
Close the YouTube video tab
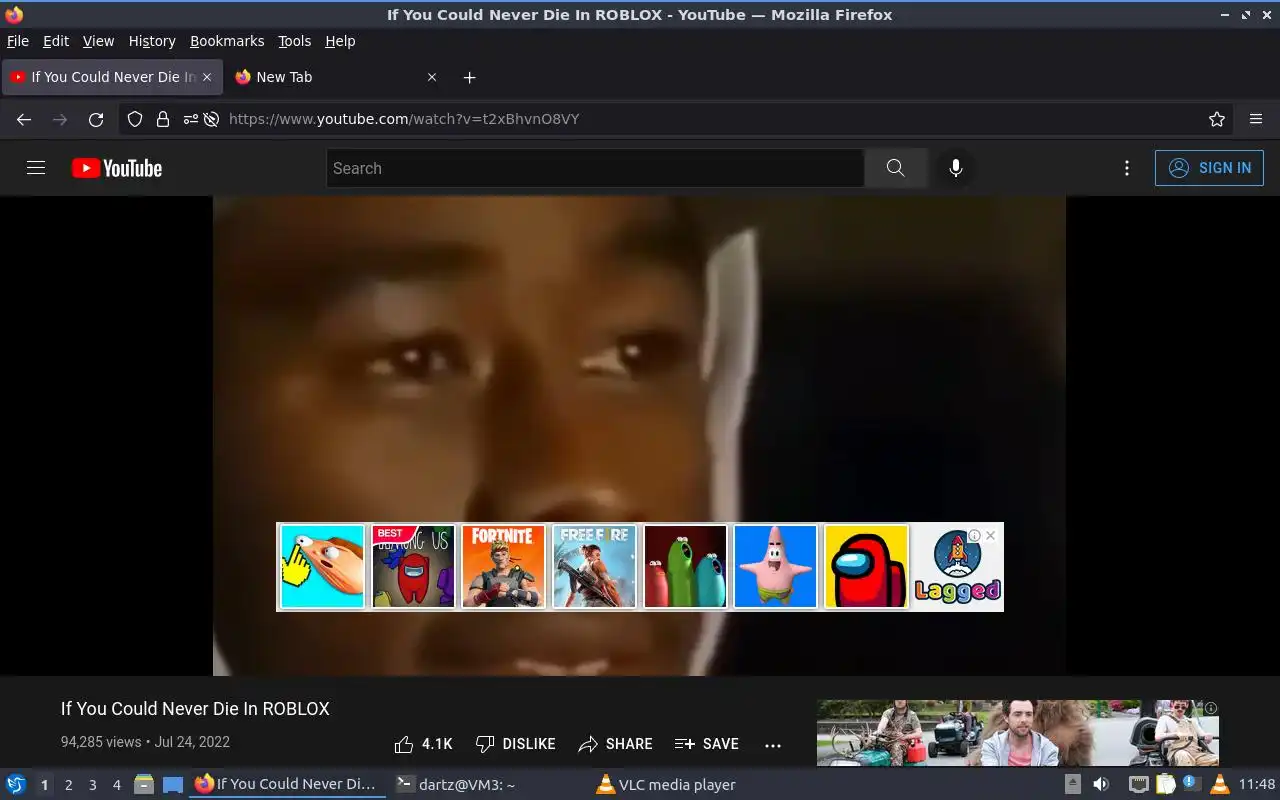[x=207, y=77]
